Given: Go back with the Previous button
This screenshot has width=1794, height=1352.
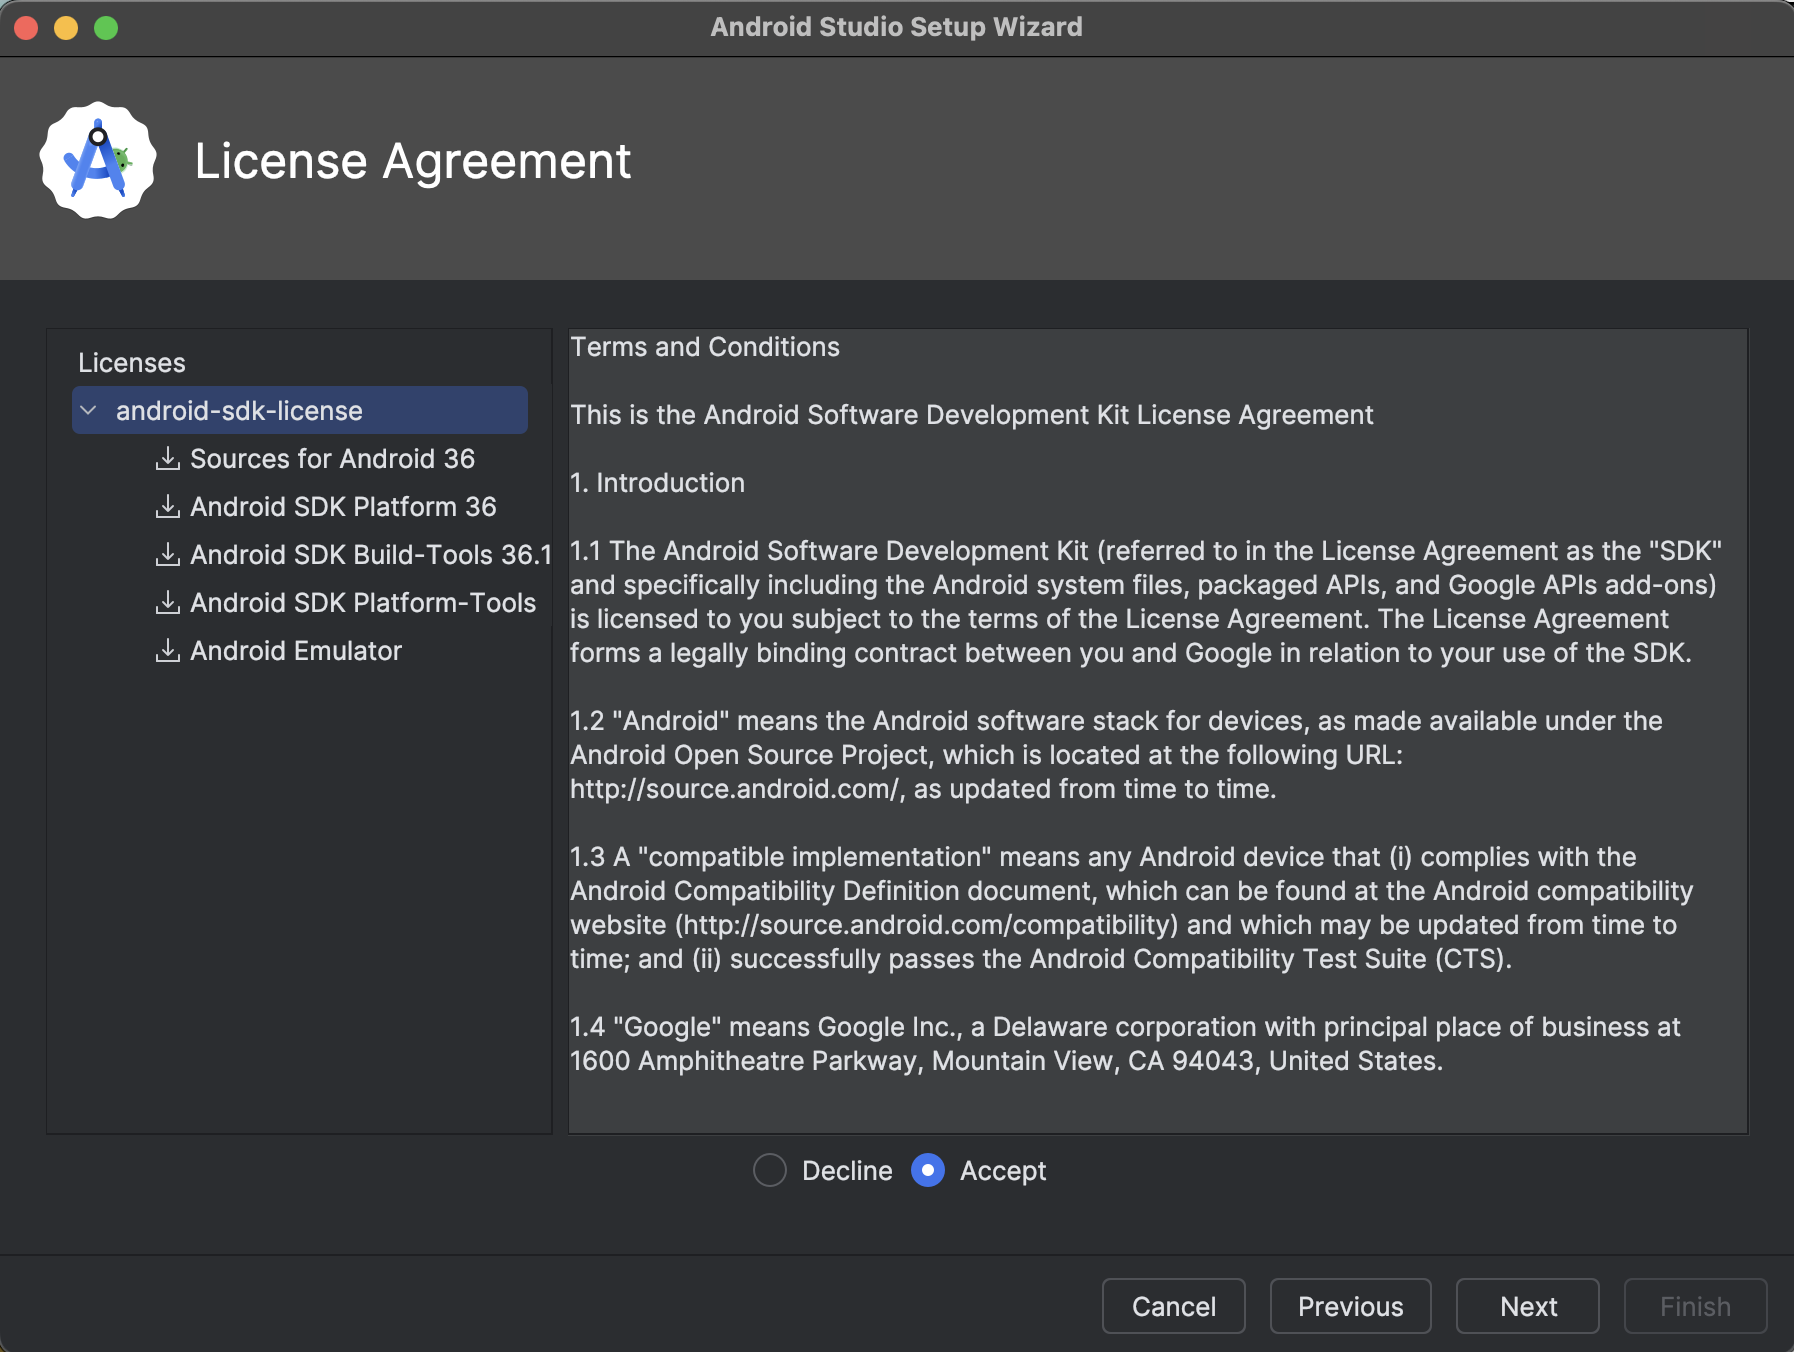Looking at the screenshot, I should [1350, 1306].
